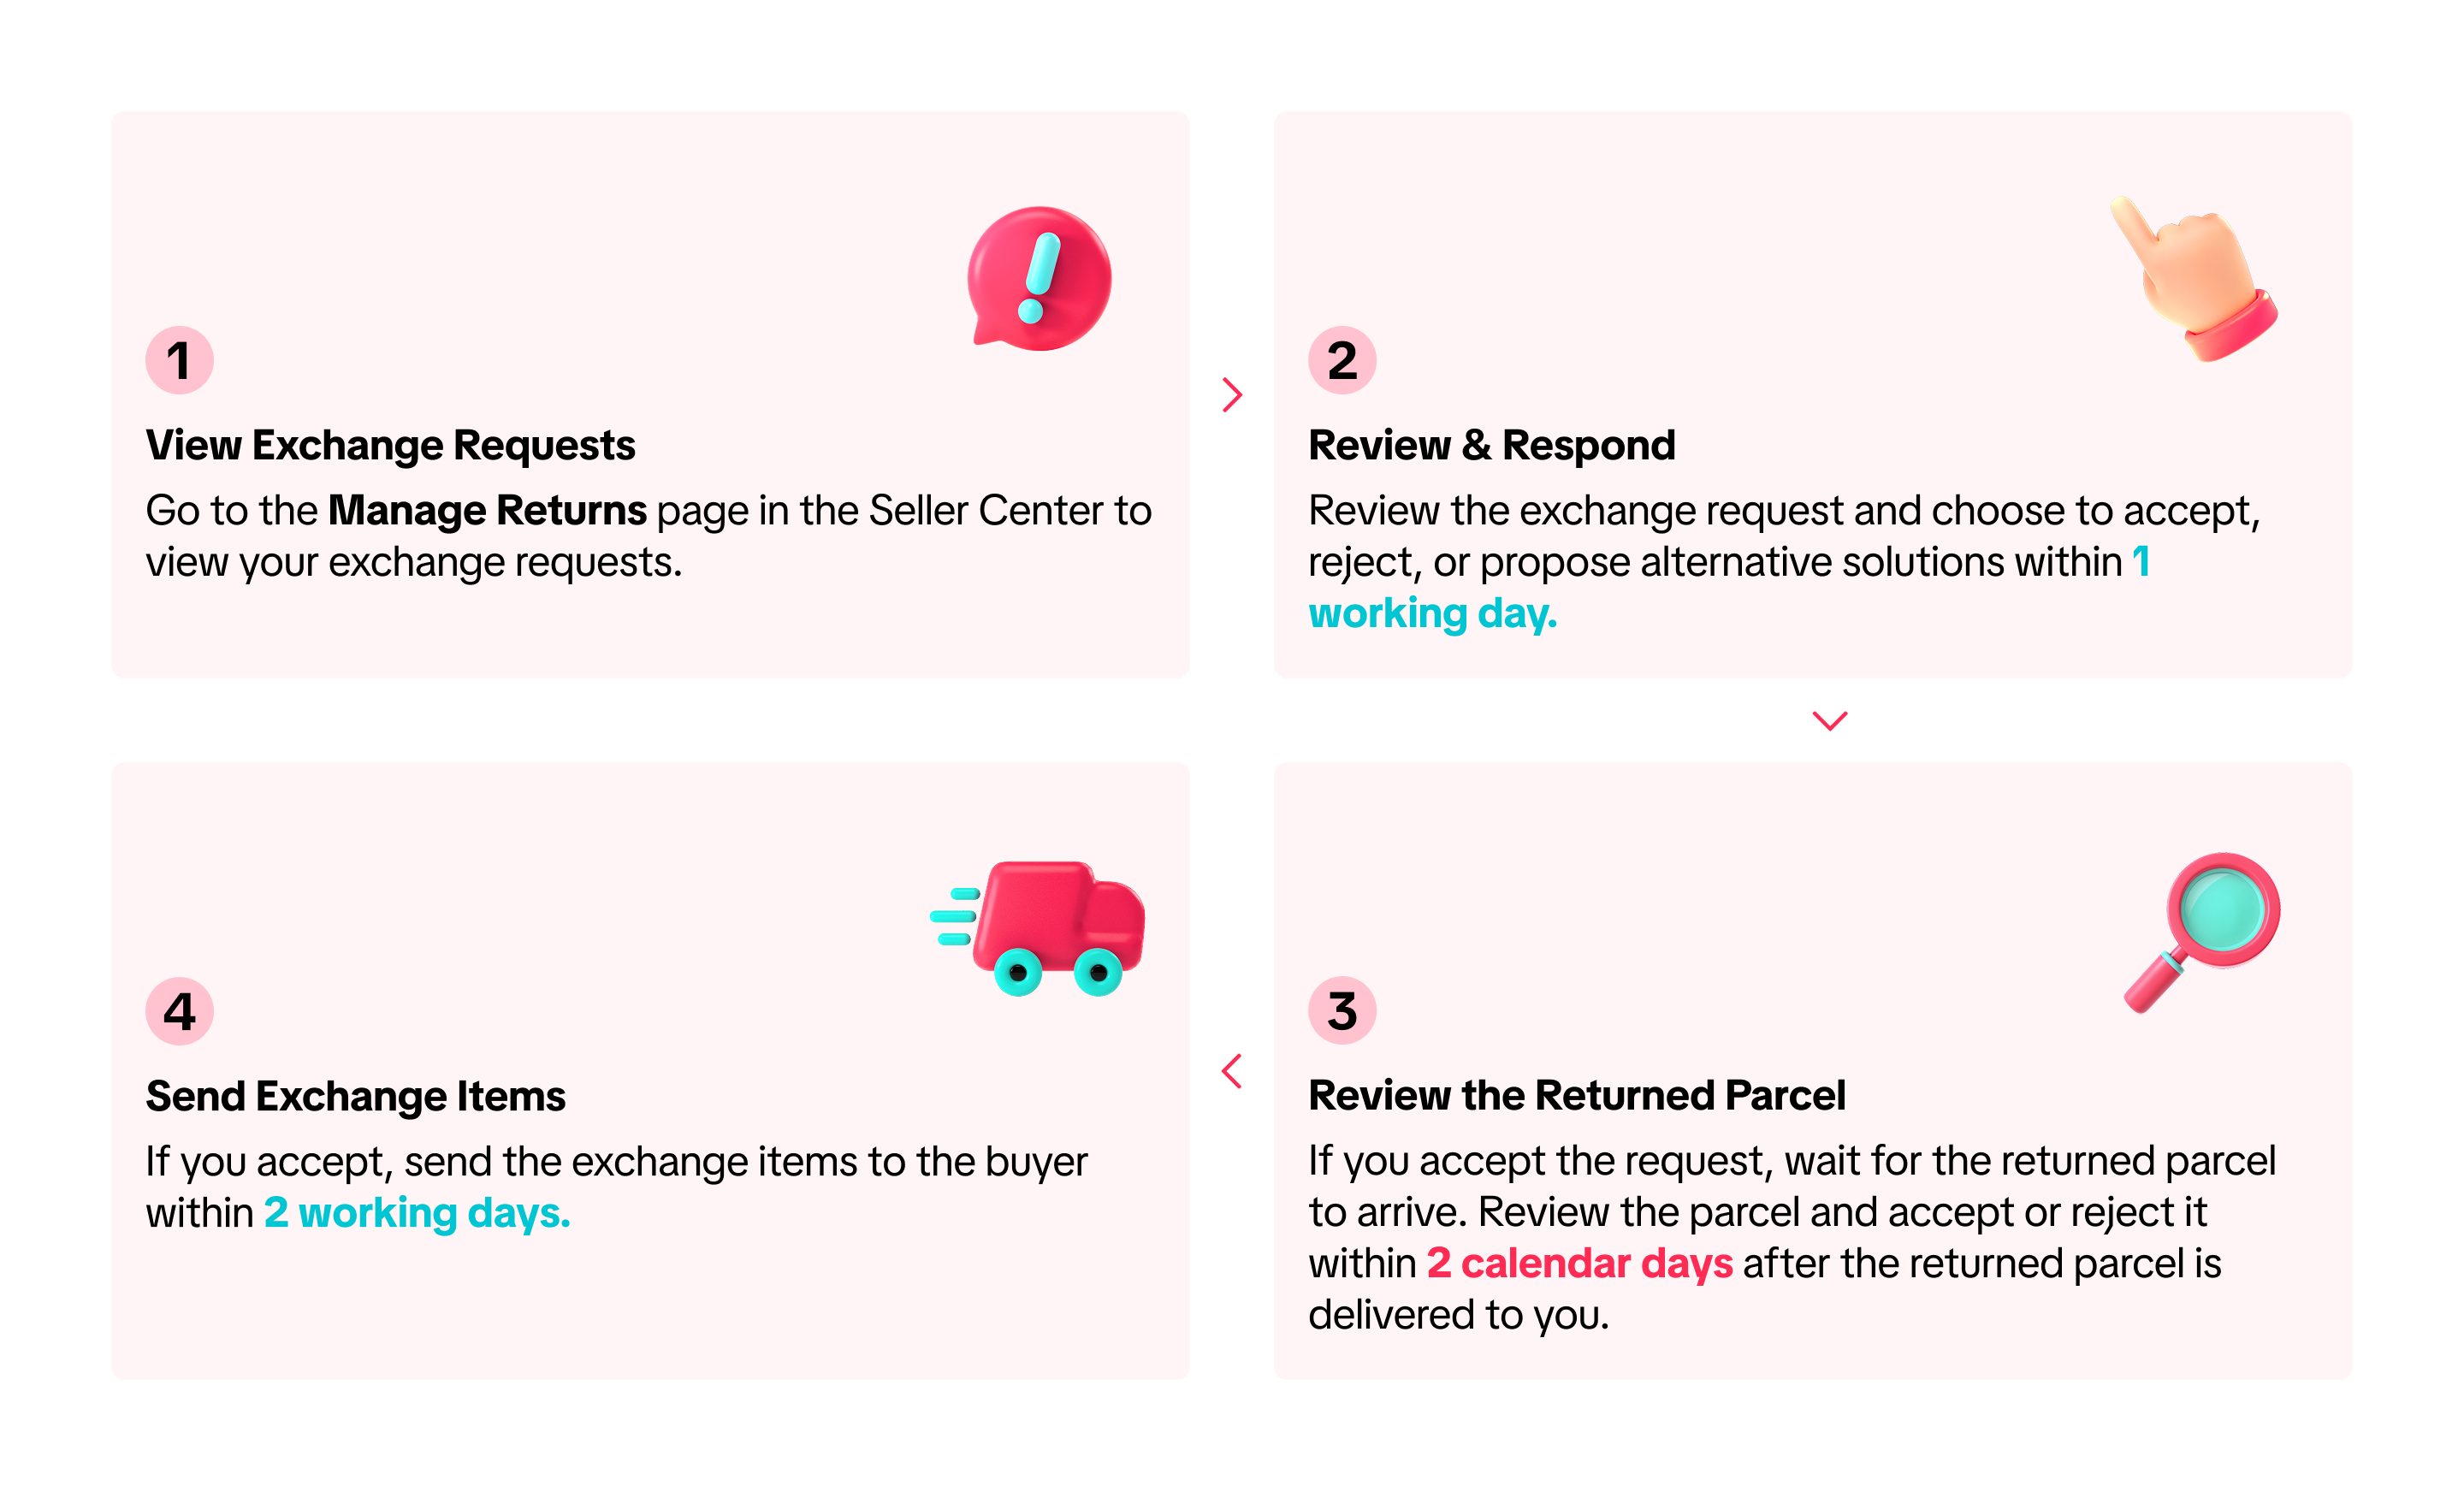This screenshot has height=1492, width=2464.
Task: Click the red exclamation speech bubble icon
Action: coord(1039,279)
